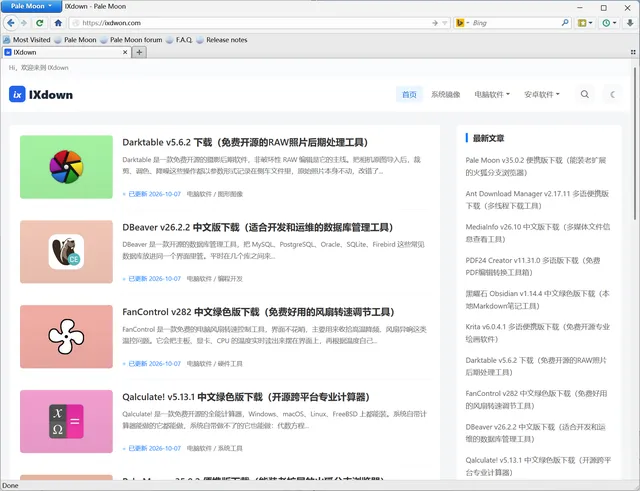The image size is (640, 491).
Task: Click the 最新文章 sidebar heading
Action: pyautogui.click(x=488, y=138)
